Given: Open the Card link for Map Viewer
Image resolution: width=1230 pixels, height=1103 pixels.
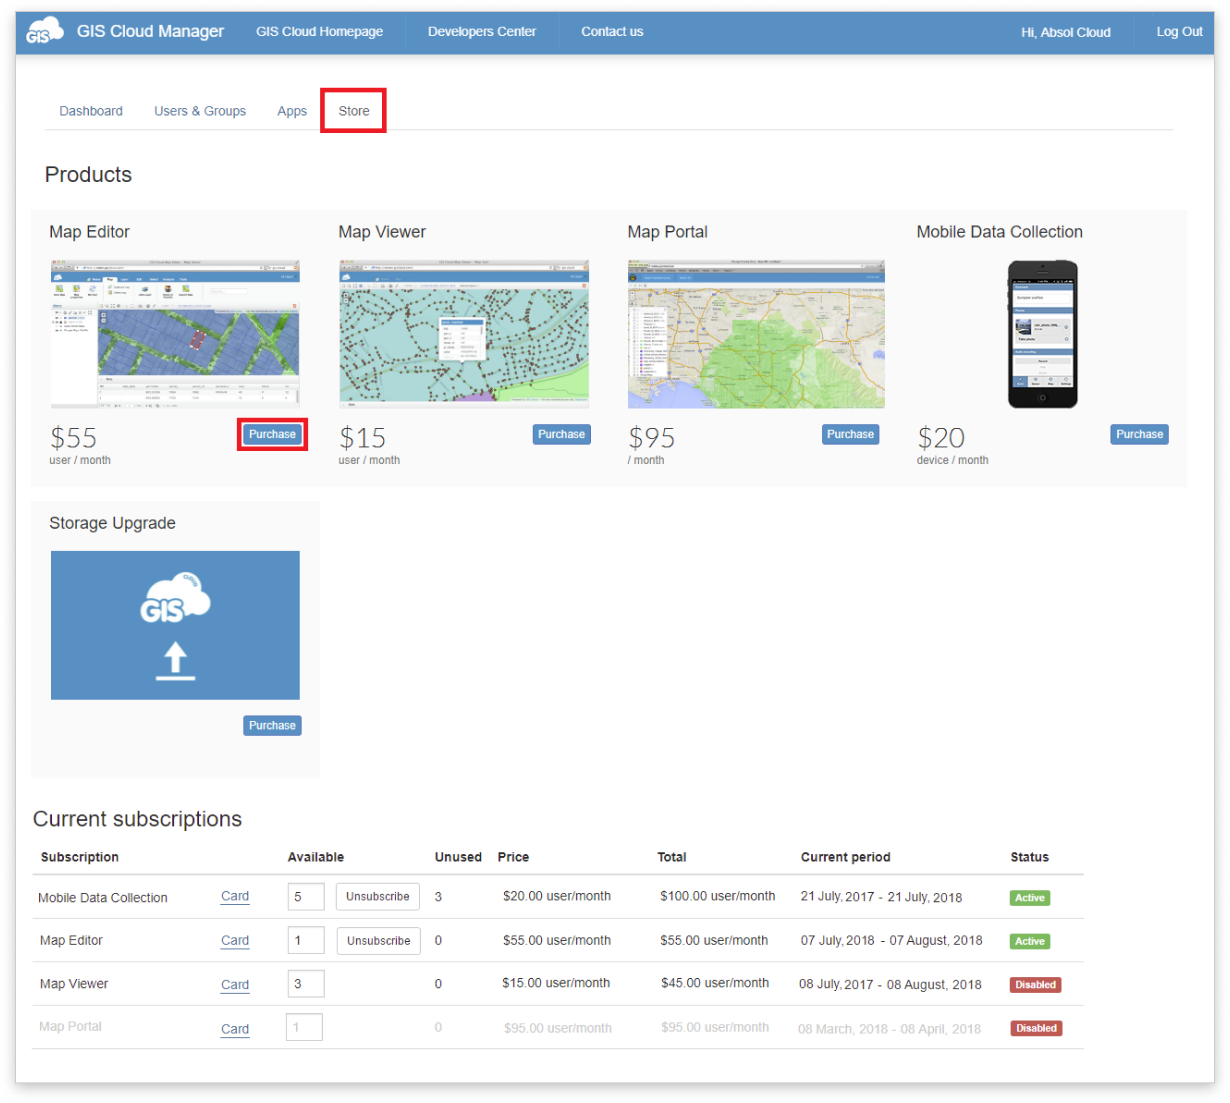Looking at the screenshot, I should point(234,984).
